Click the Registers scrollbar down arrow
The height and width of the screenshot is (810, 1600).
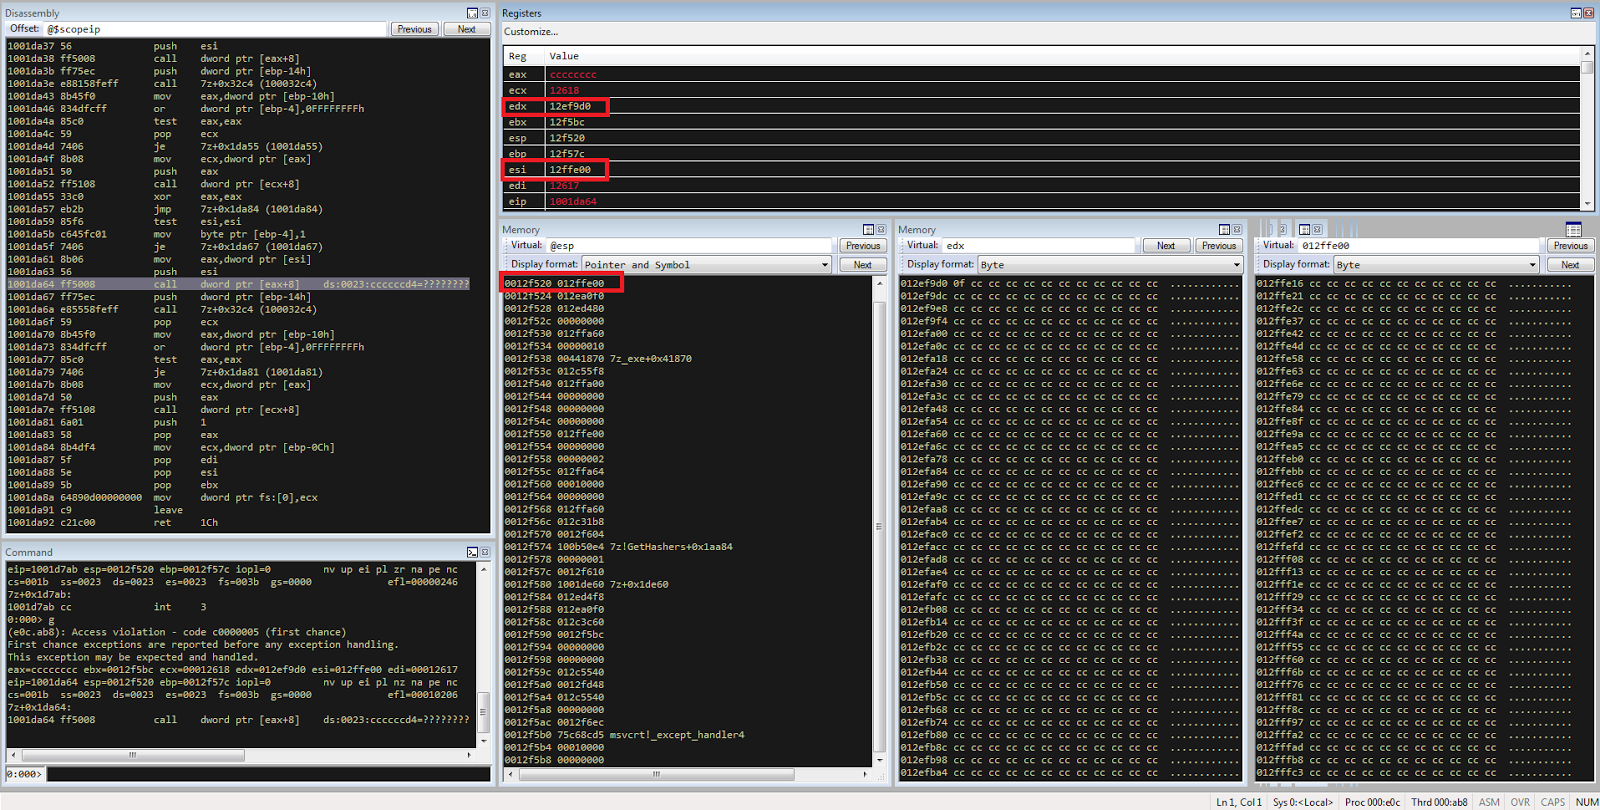pos(1587,203)
